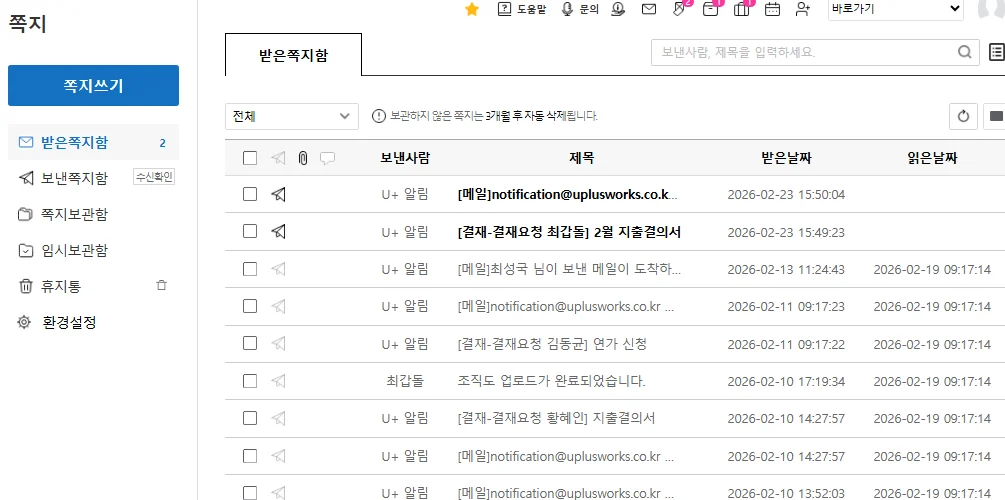
Task: Open the 전체 filter dropdown
Action: coord(291,116)
